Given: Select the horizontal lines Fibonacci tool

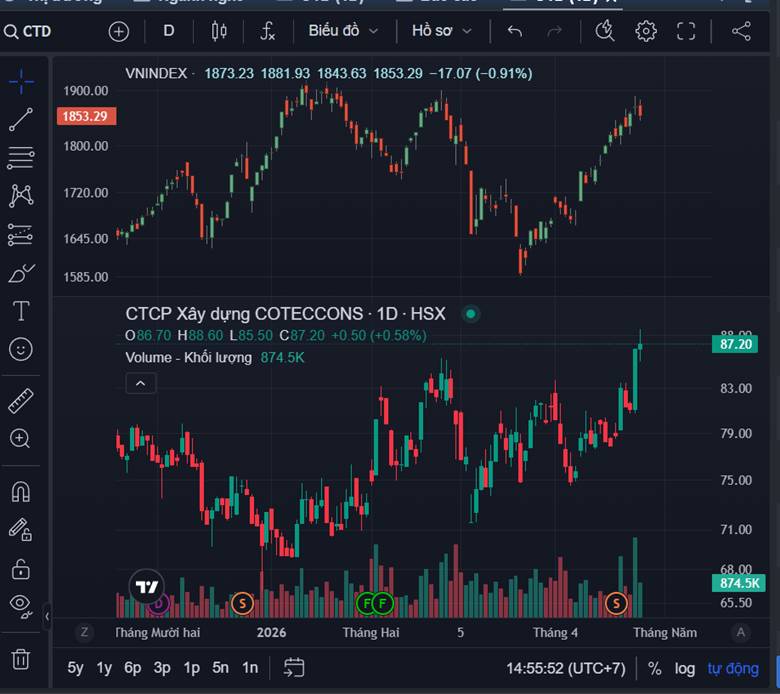Looking at the screenshot, I should [x=21, y=158].
